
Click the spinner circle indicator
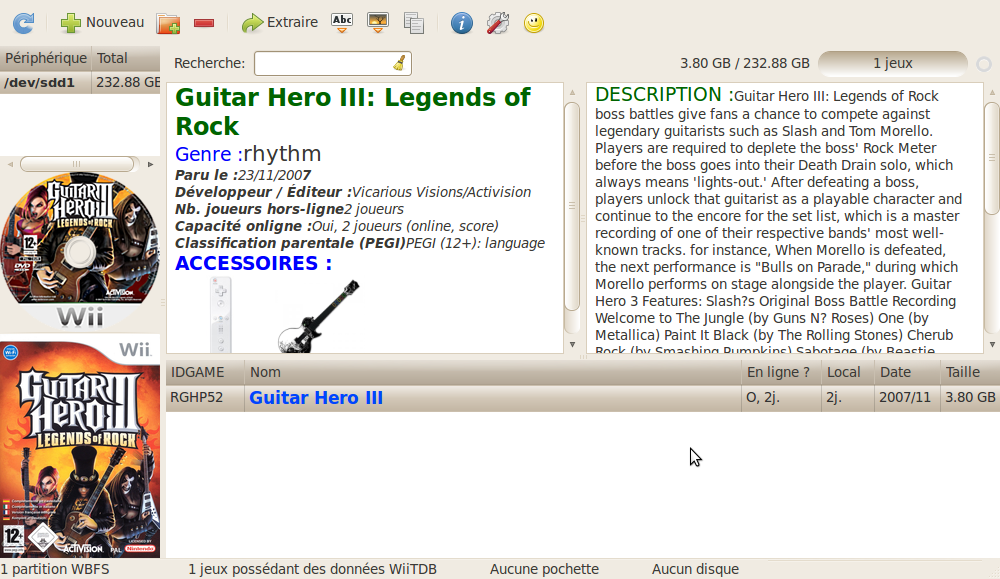984,64
